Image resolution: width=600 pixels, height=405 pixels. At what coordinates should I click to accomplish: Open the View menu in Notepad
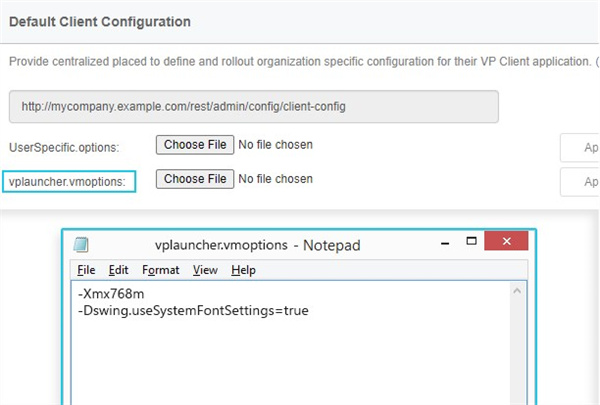click(205, 270)
